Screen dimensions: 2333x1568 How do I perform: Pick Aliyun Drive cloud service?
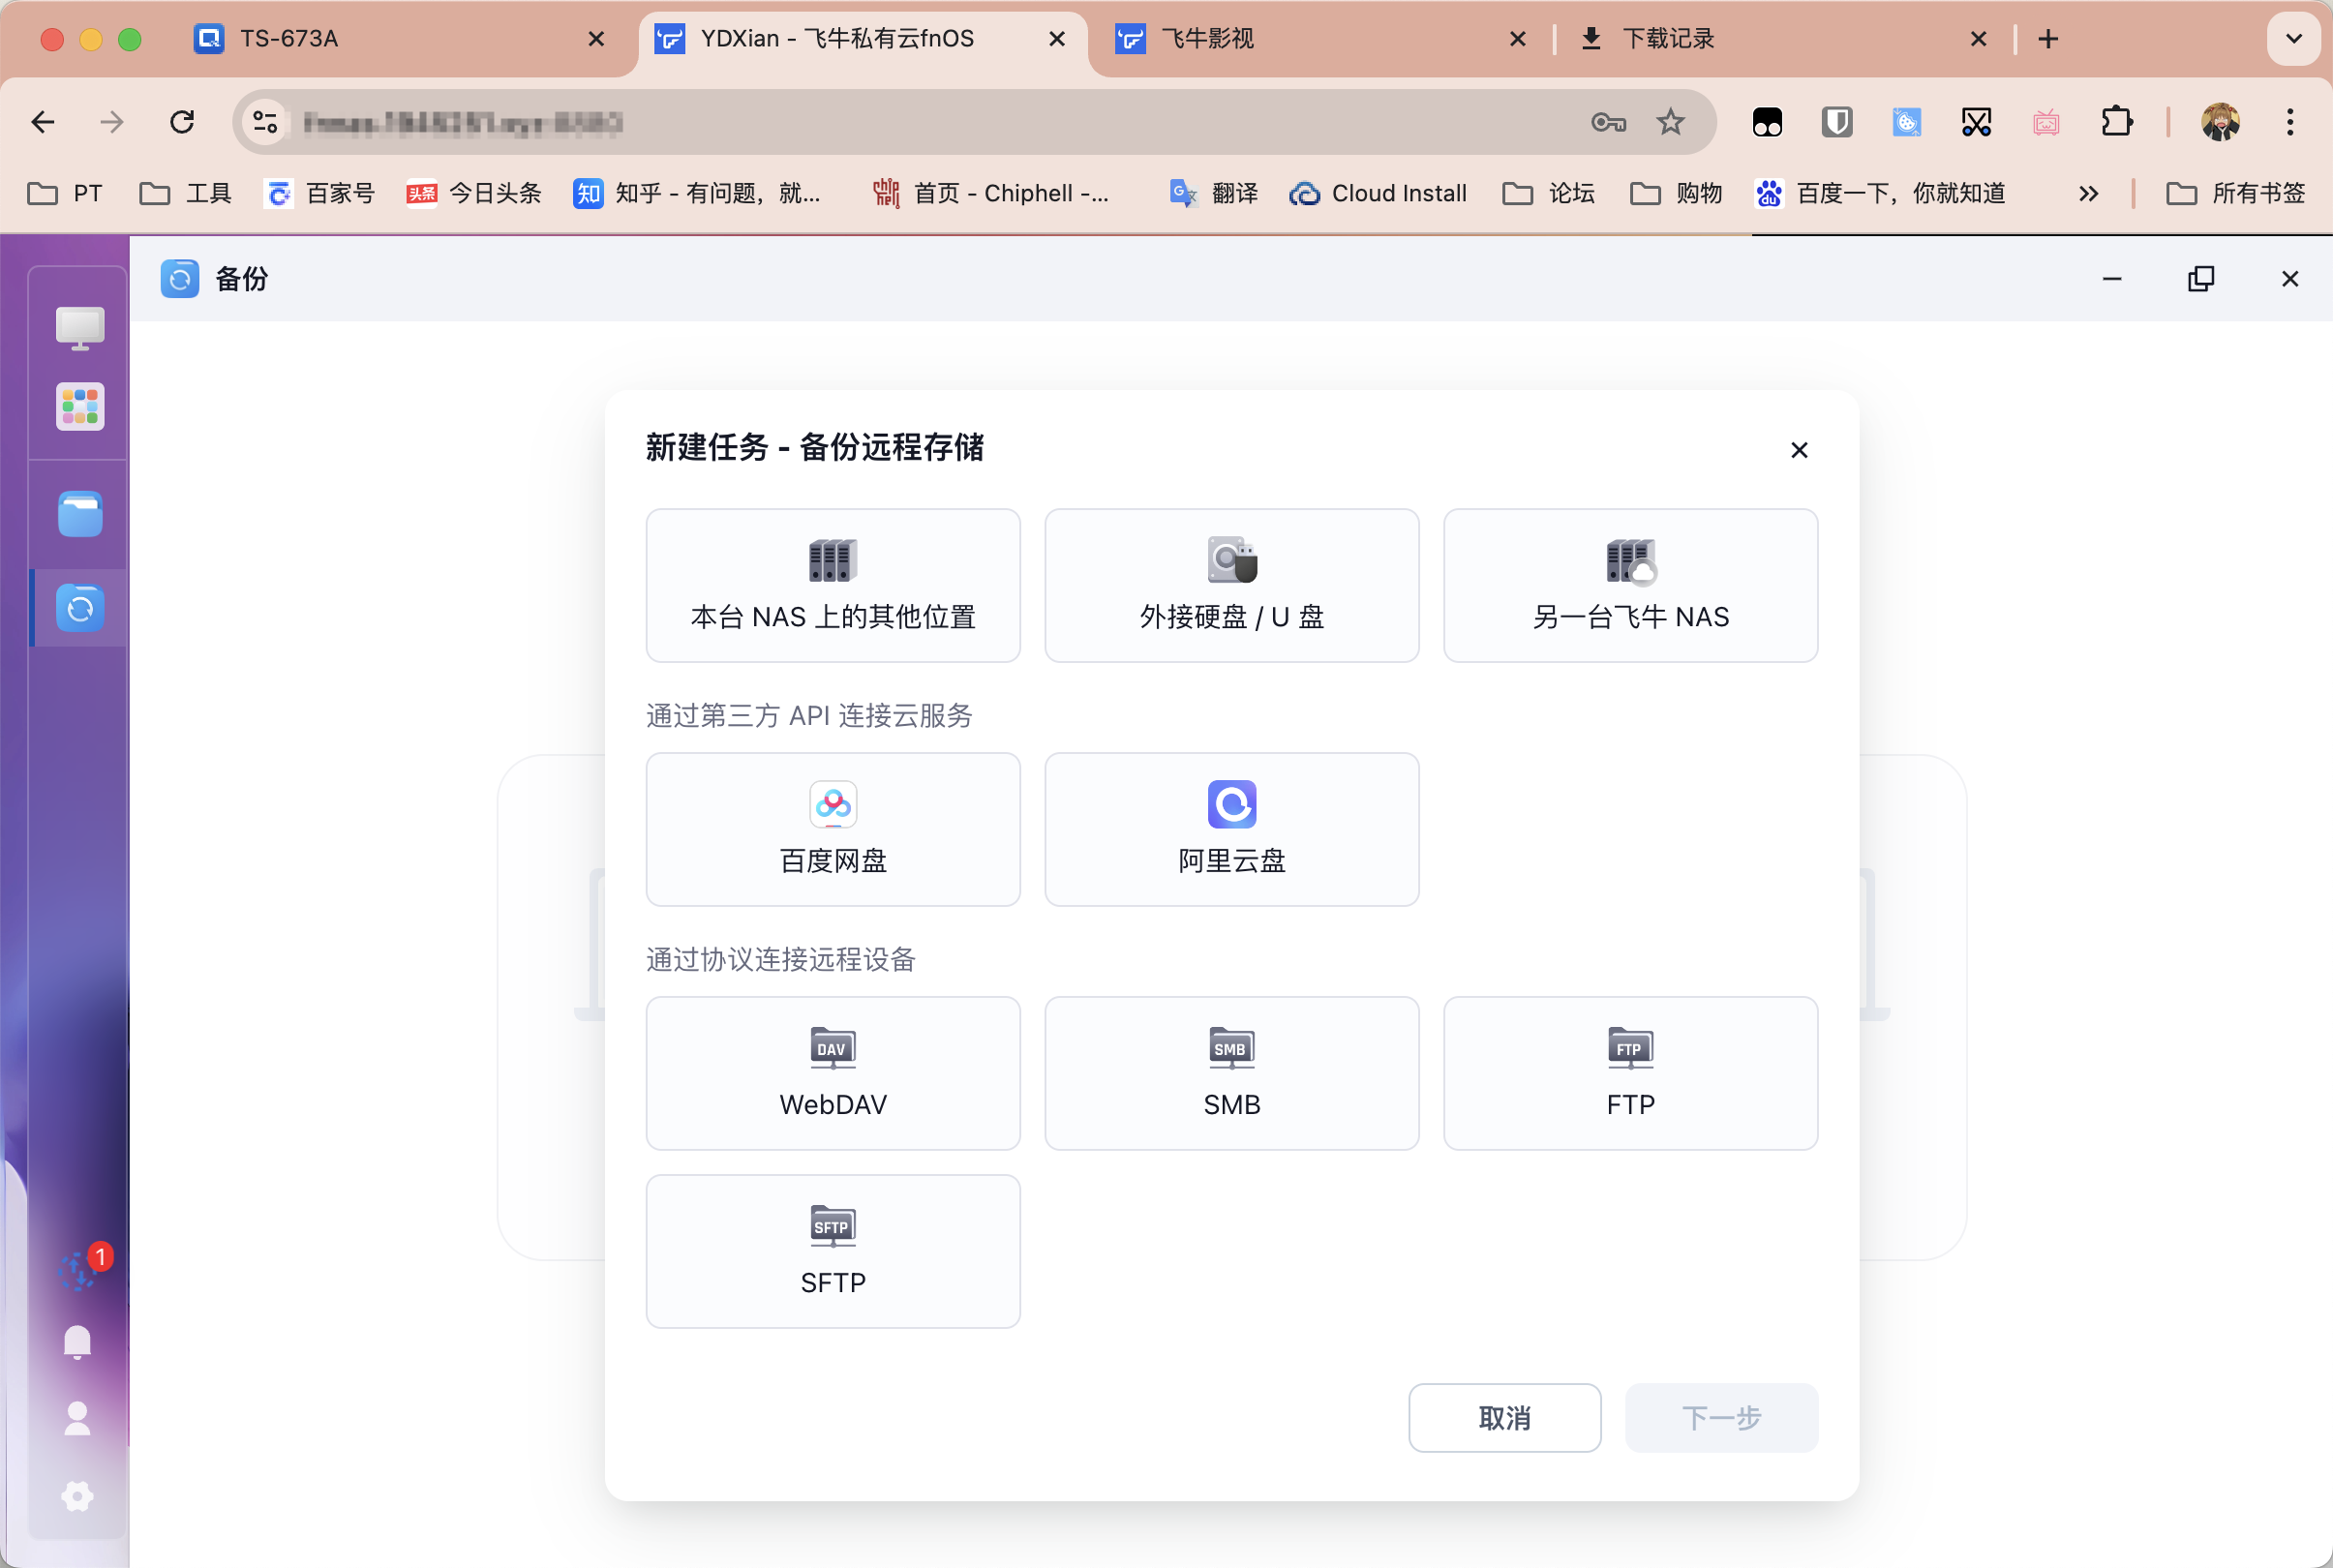1232,830
